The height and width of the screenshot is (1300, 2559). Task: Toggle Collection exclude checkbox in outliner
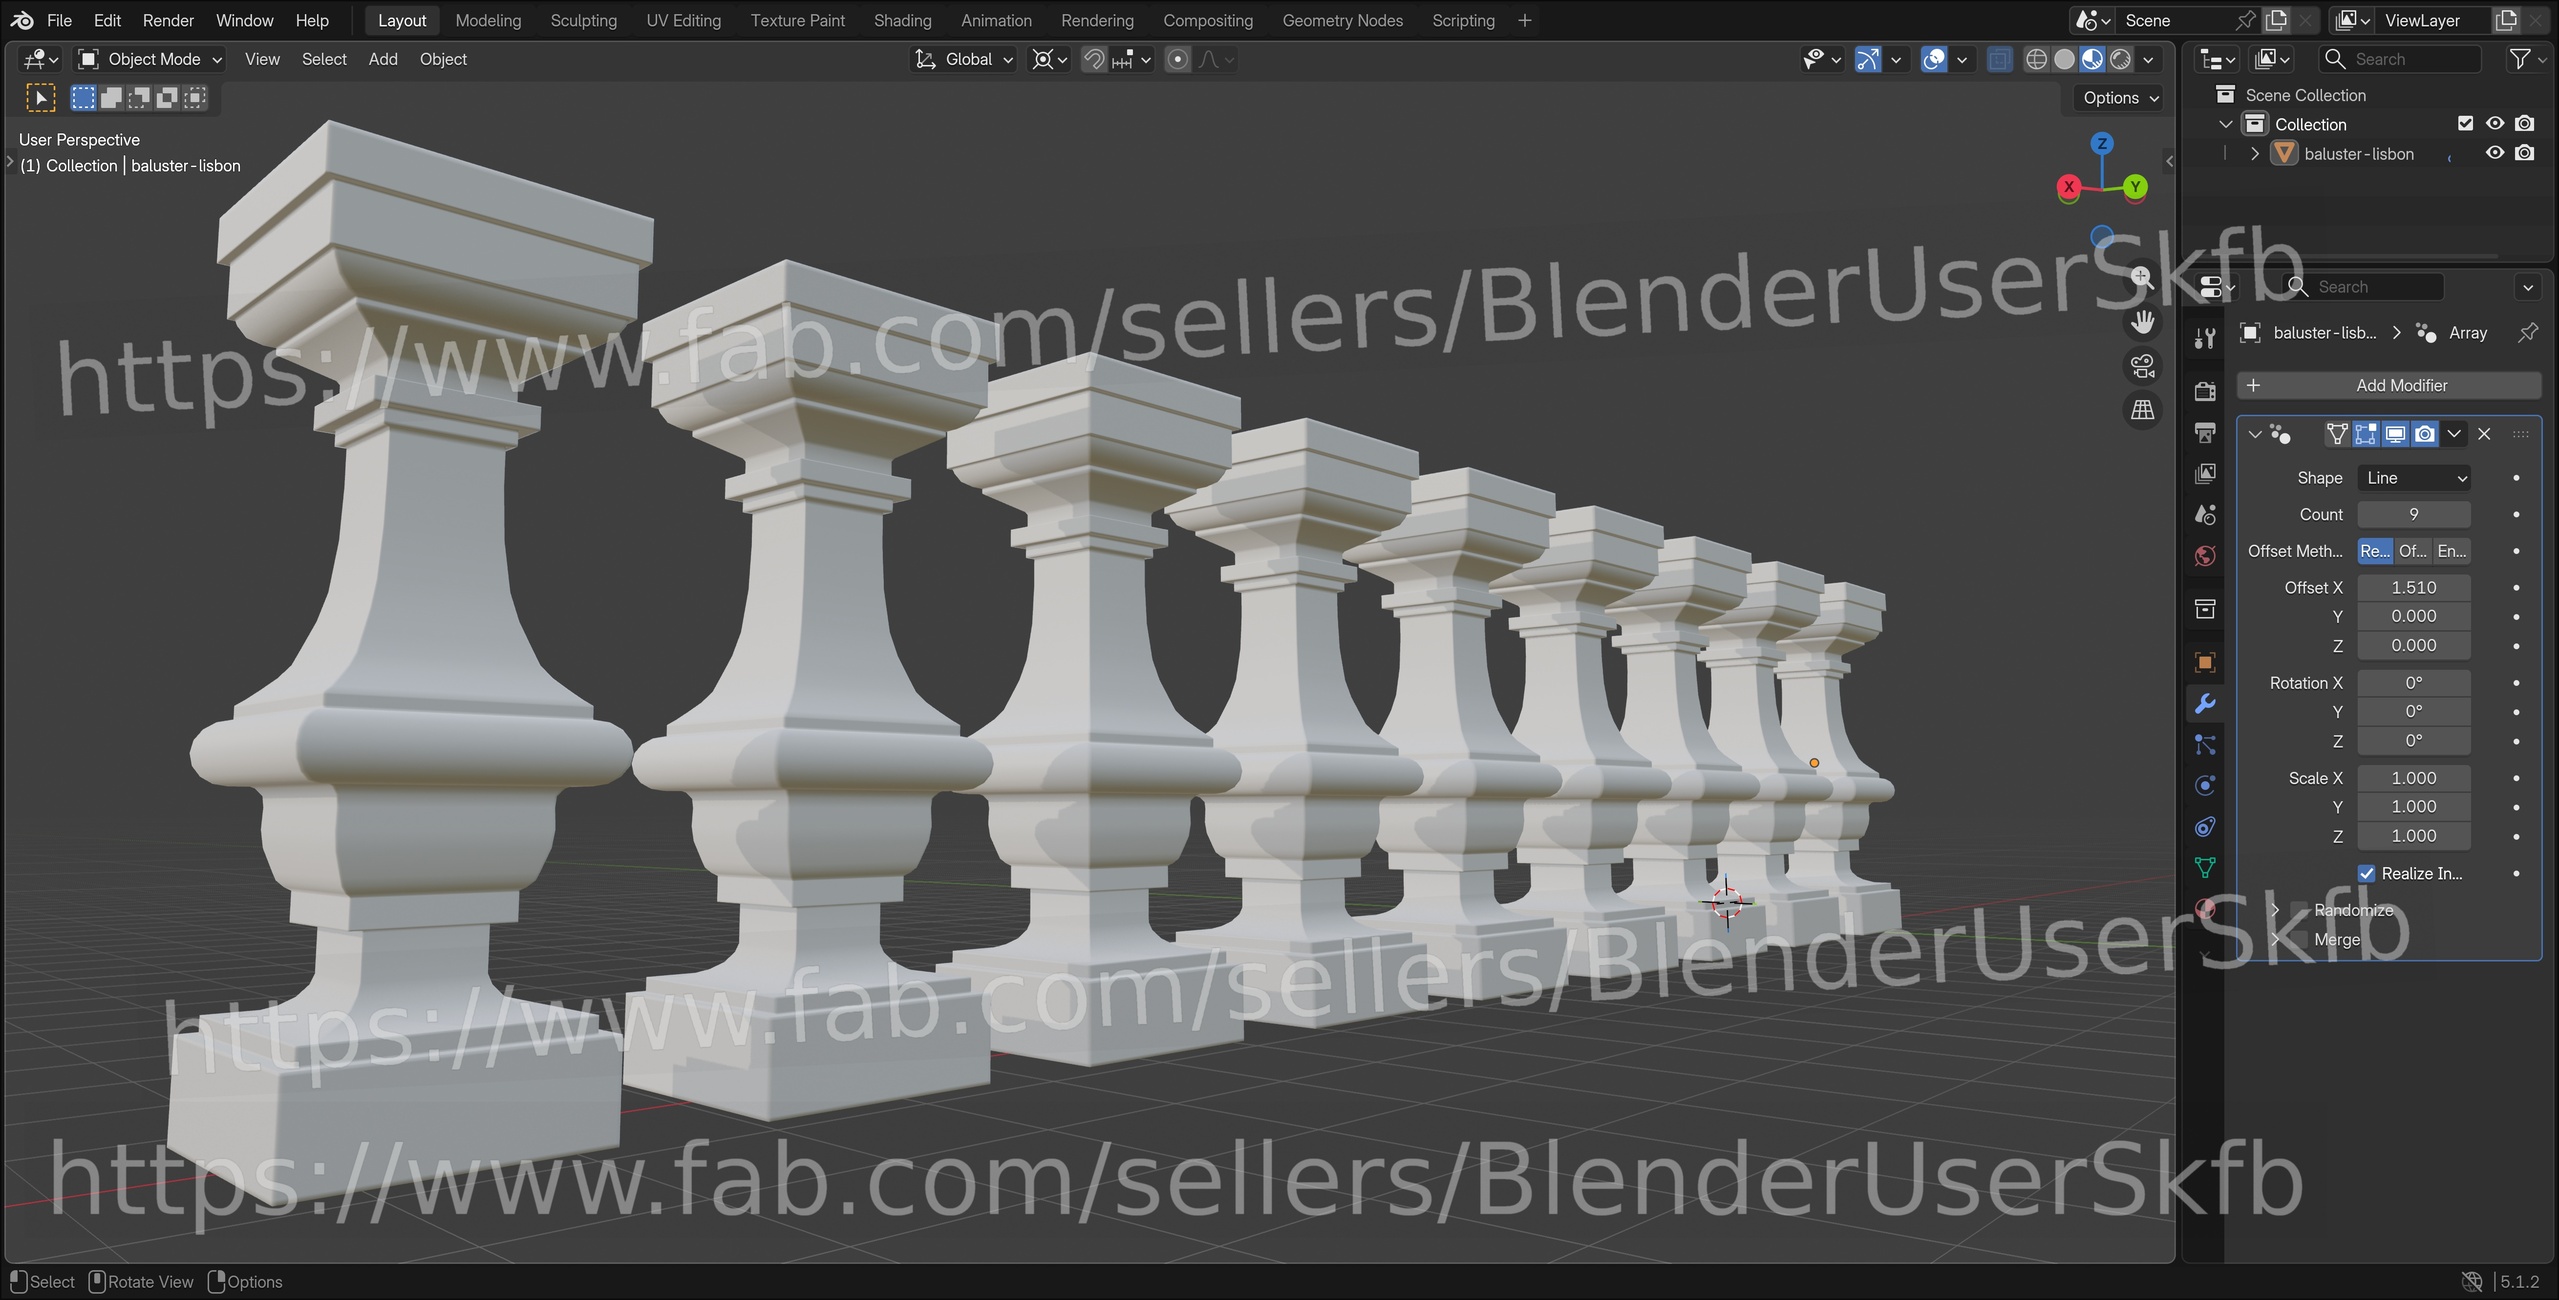click(x=2465, y=124)
